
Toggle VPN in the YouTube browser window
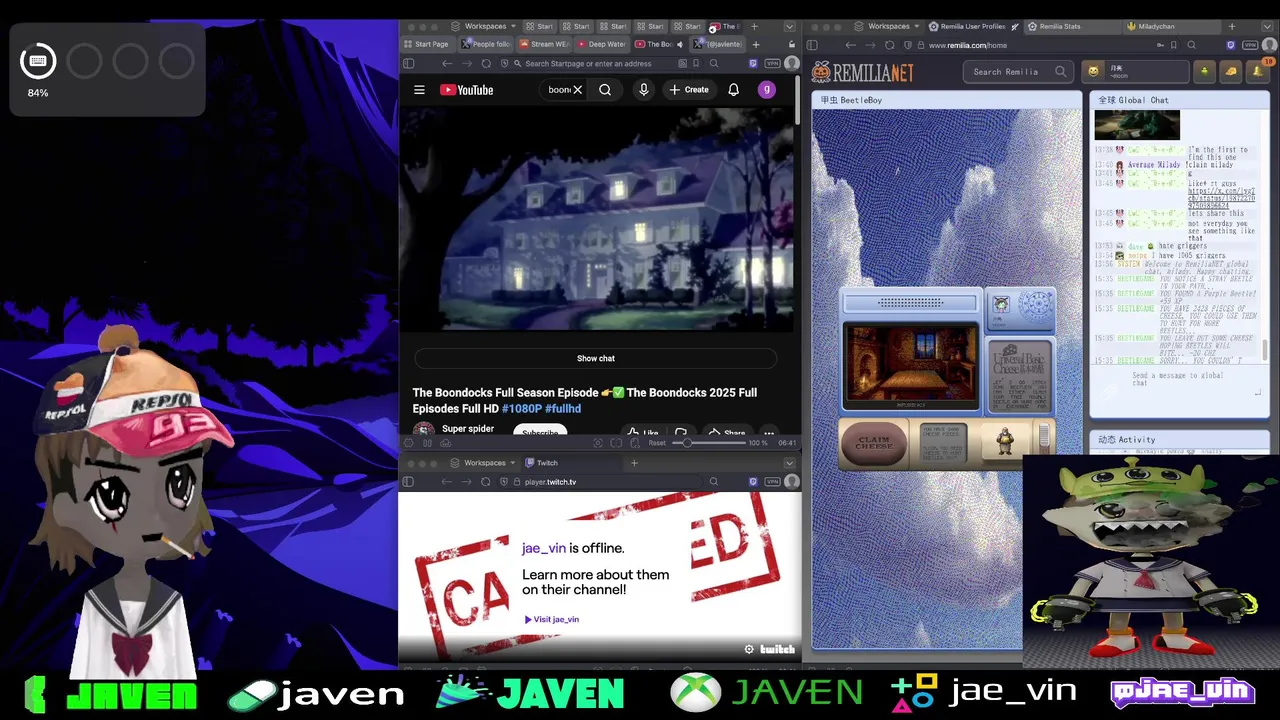pyautogui.click(x=772, y=63)
